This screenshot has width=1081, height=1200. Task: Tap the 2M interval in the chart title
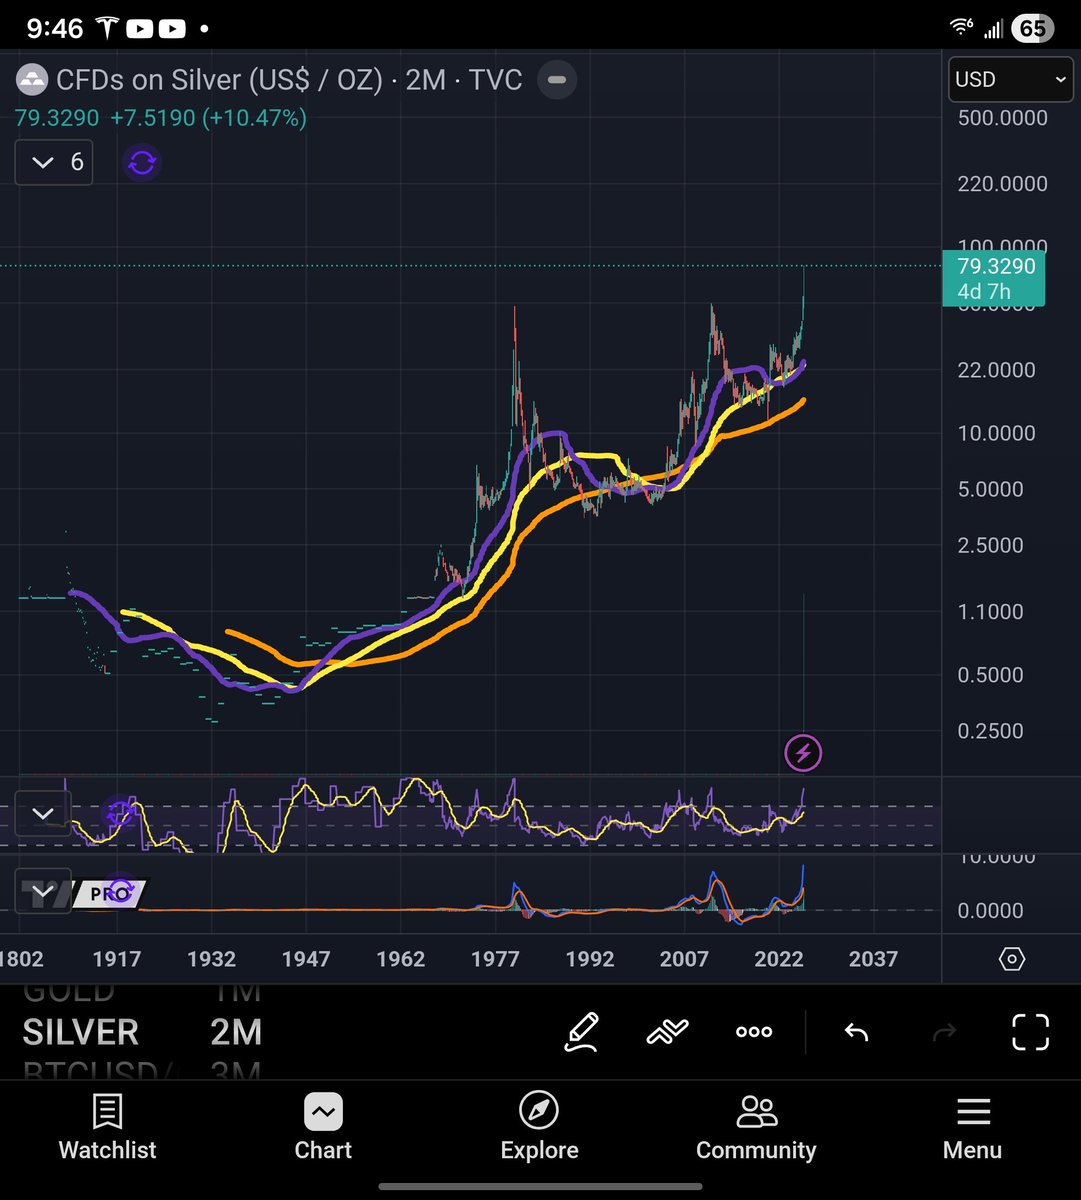click(x=425, y=80)
